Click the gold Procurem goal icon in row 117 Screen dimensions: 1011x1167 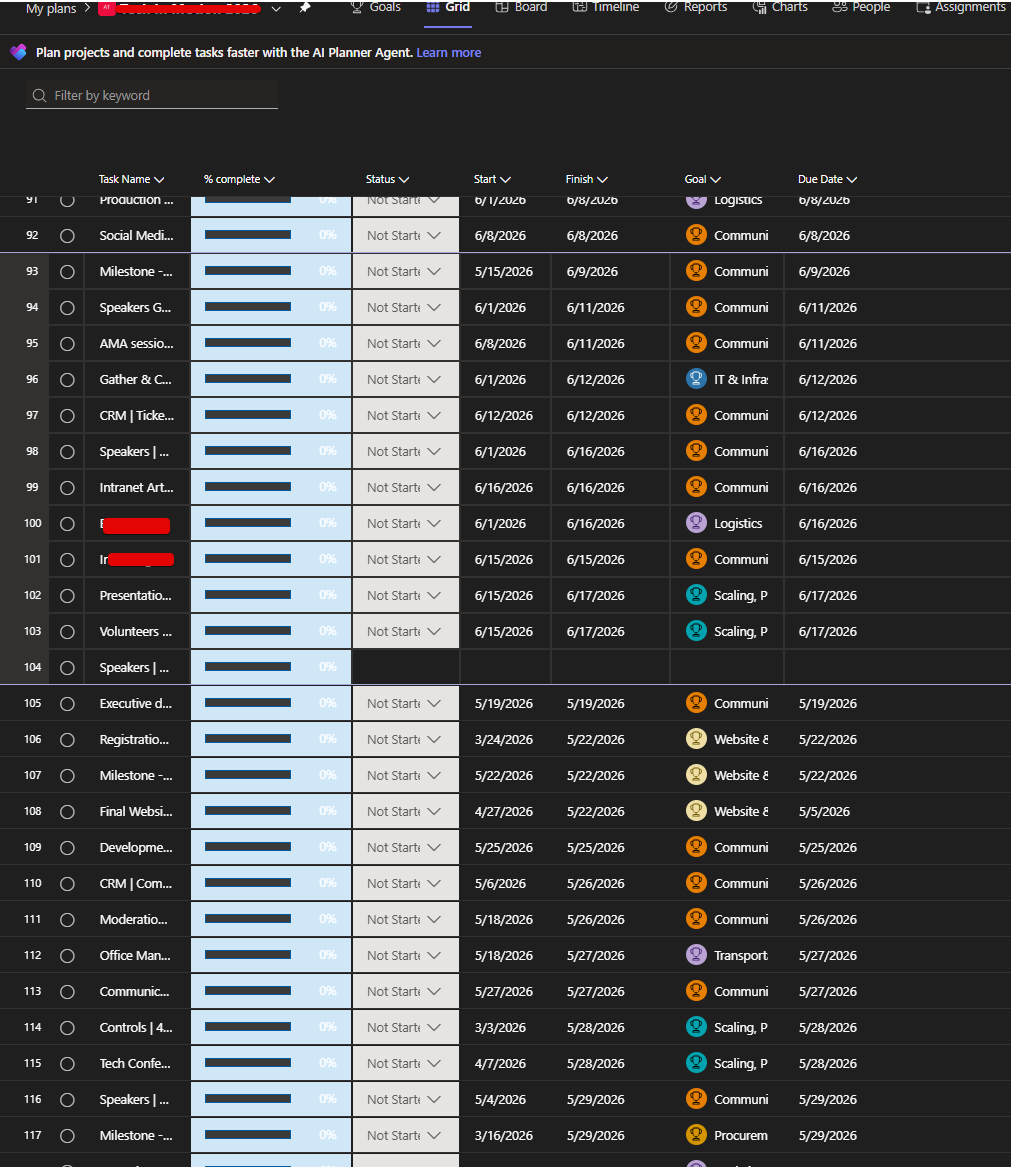point(696,1134)
